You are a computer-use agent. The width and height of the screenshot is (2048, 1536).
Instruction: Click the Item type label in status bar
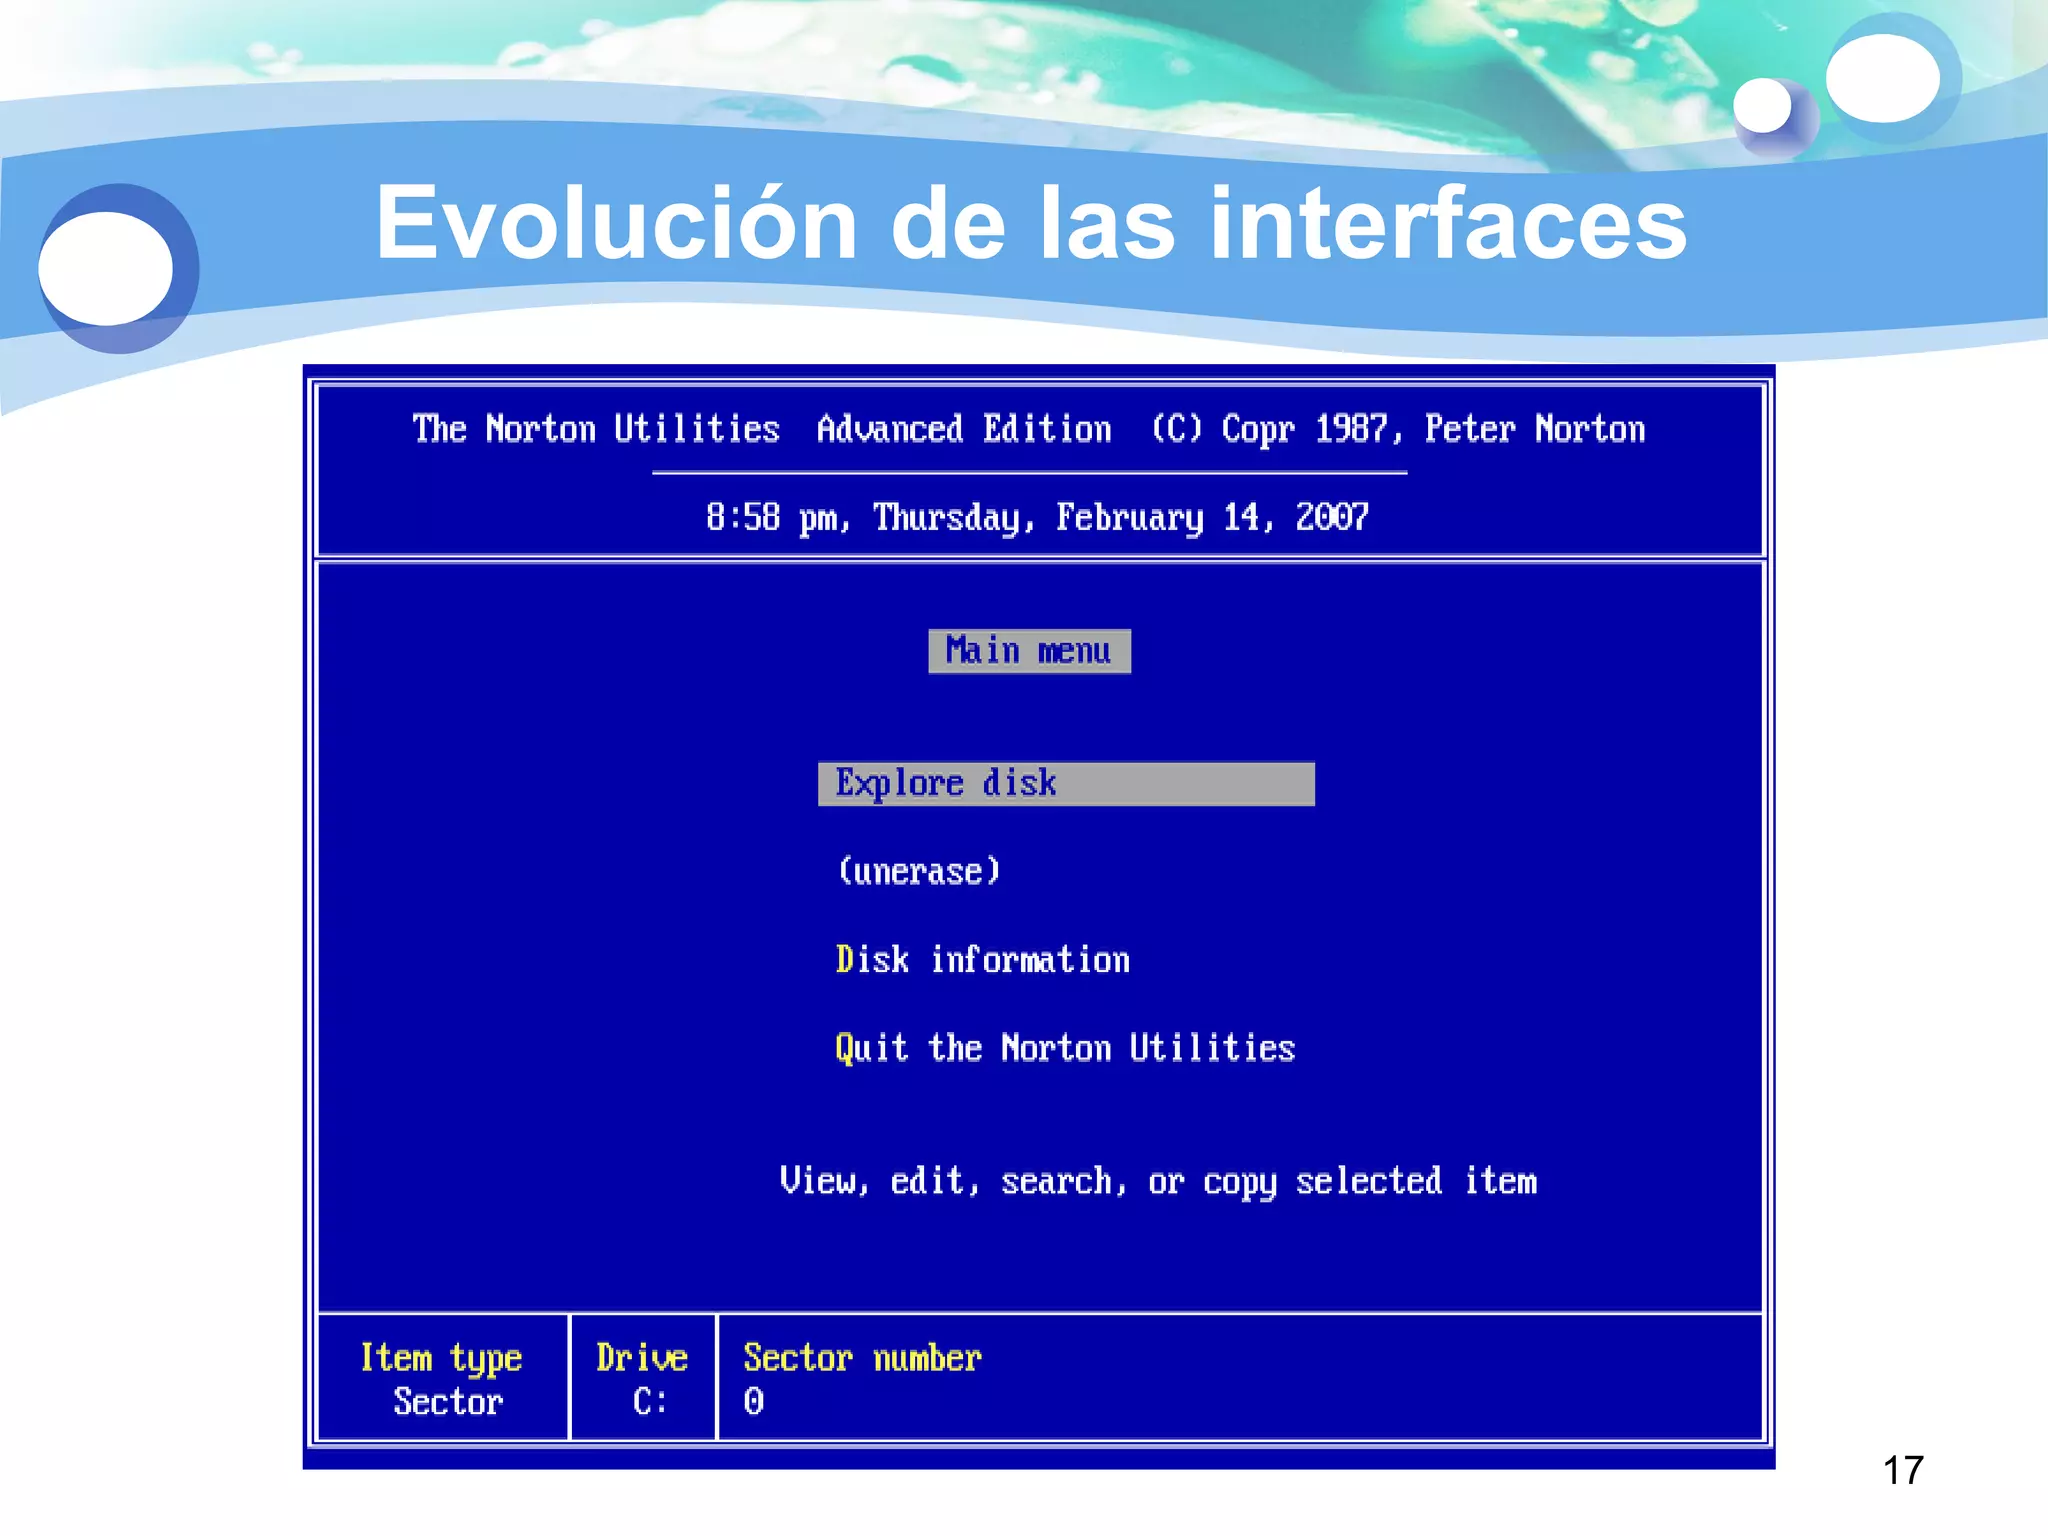pos(441,1358)
